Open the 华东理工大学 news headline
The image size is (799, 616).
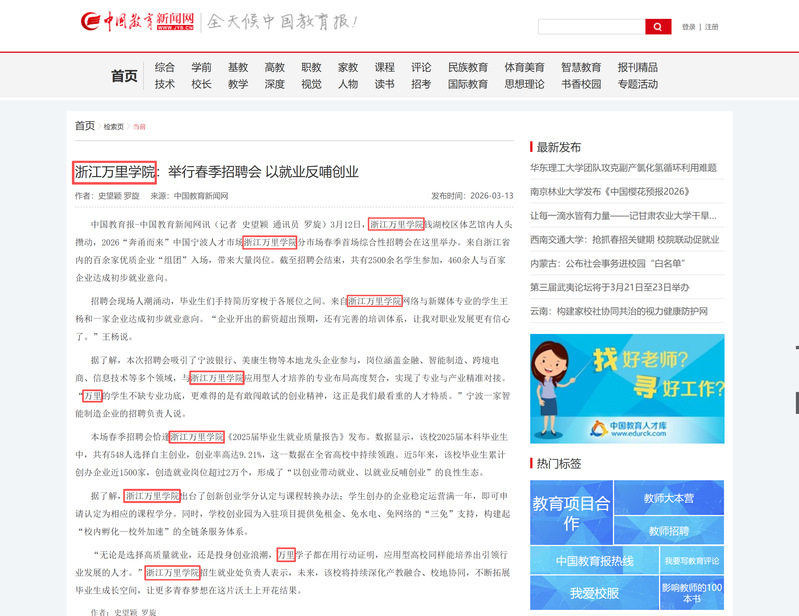coord(623,167)
